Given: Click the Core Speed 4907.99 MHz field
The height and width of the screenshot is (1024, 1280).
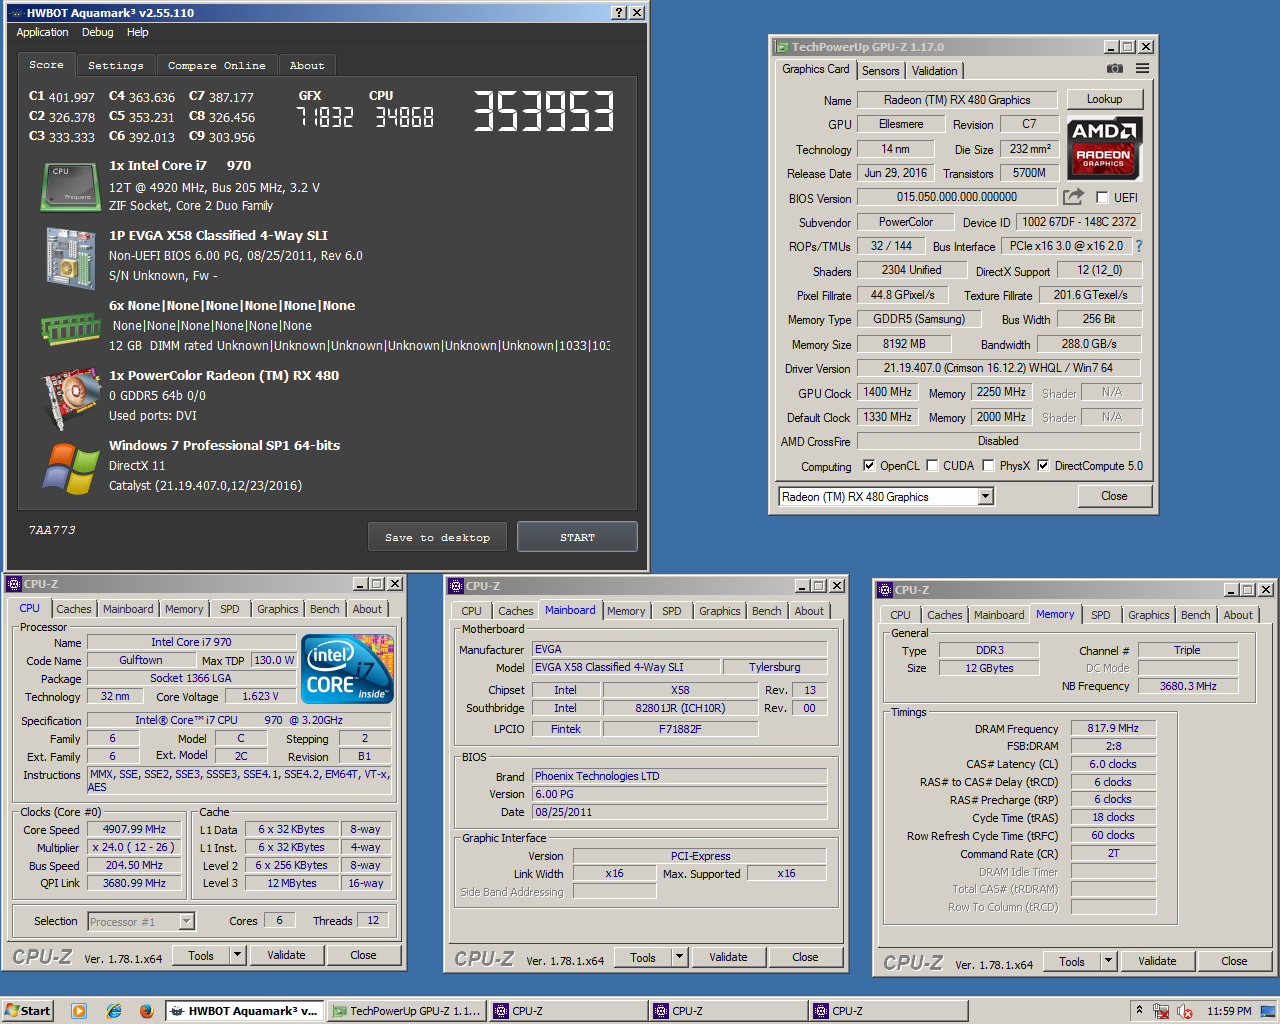Looking at the screenshot, I should tap(134, 829).
